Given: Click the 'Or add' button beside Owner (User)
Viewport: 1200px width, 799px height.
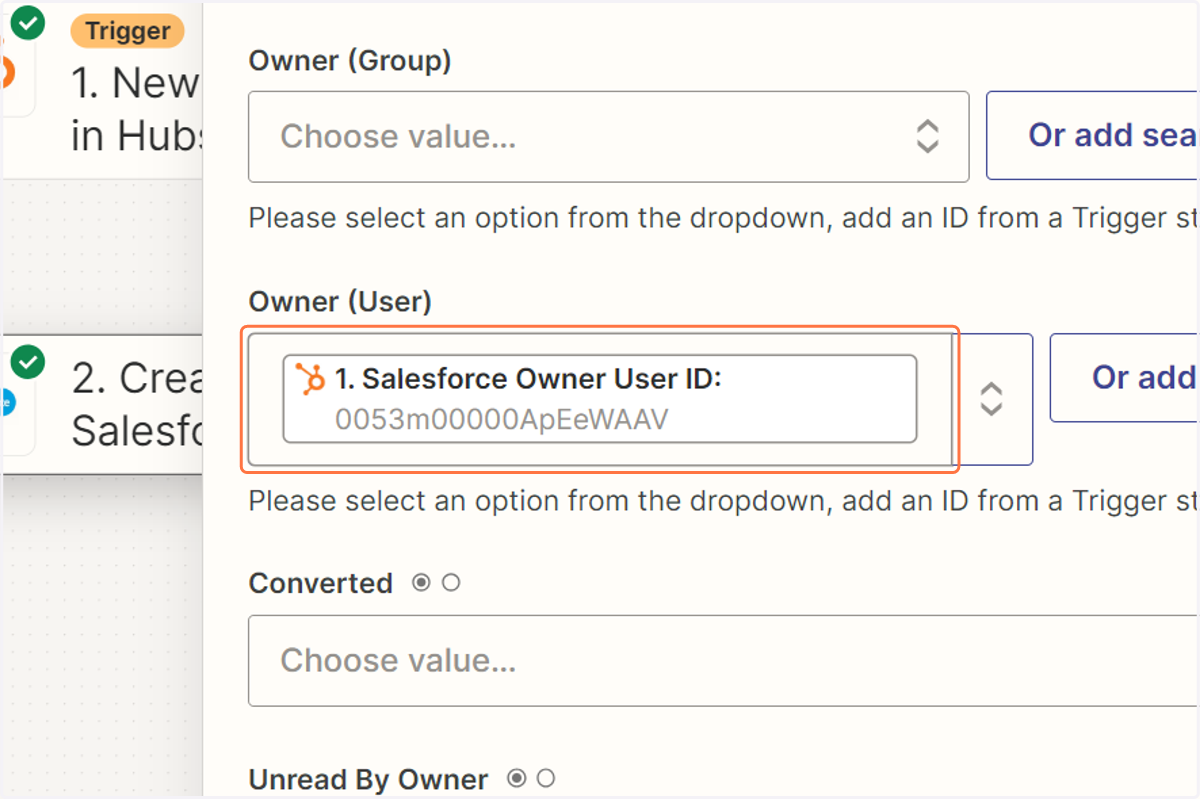Looking at the screenshot, I should coord(1125,378).
